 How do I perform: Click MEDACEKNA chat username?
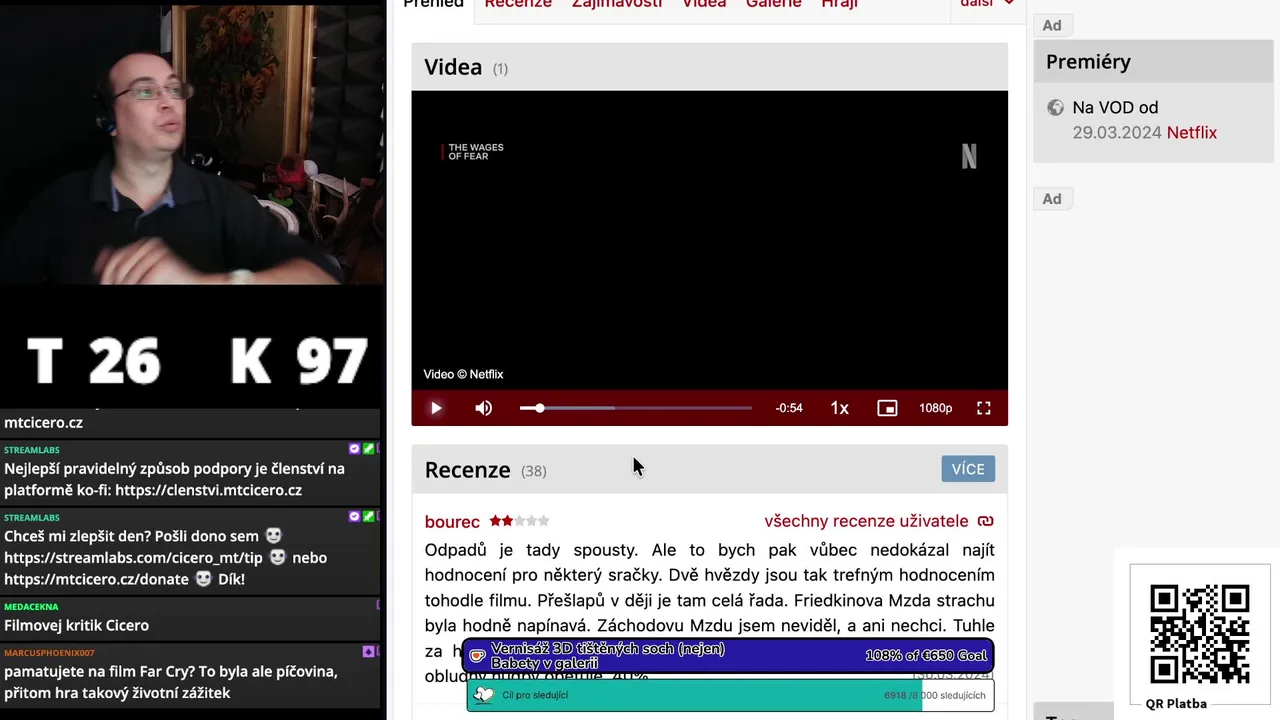tap(31, 606)
